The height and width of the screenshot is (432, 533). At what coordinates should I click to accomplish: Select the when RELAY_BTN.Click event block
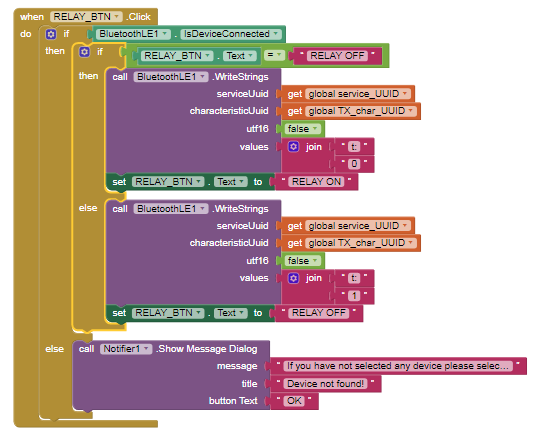85,17
